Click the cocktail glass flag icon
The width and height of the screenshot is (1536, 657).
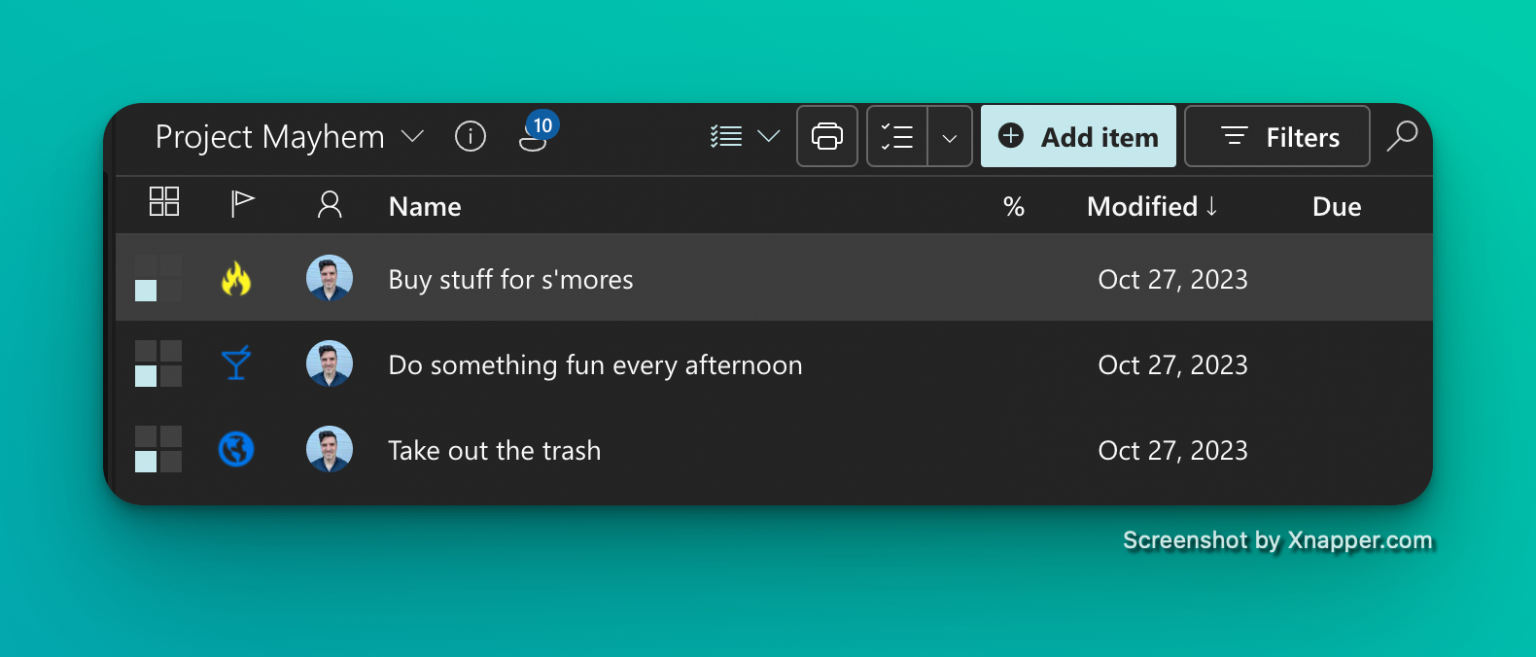(x=236, y=364)
